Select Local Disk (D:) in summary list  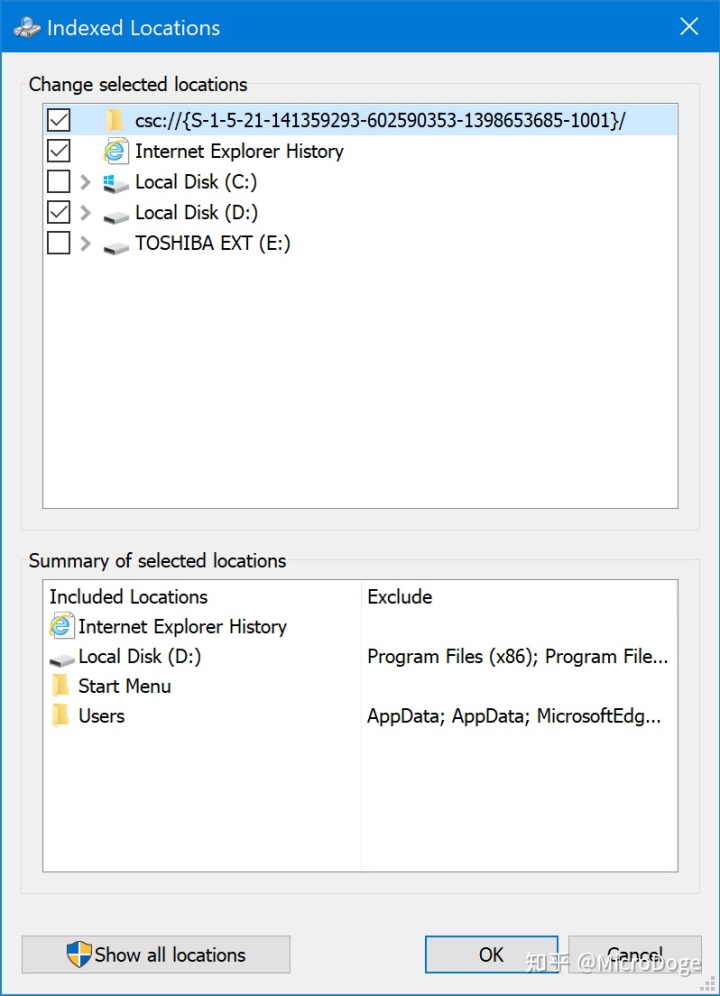click(140, 656)
